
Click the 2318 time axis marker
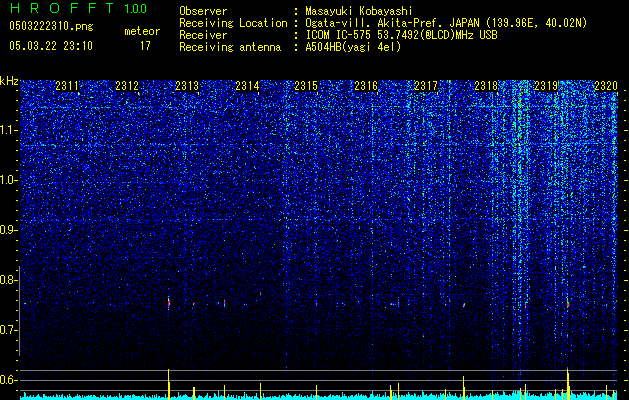486,85
